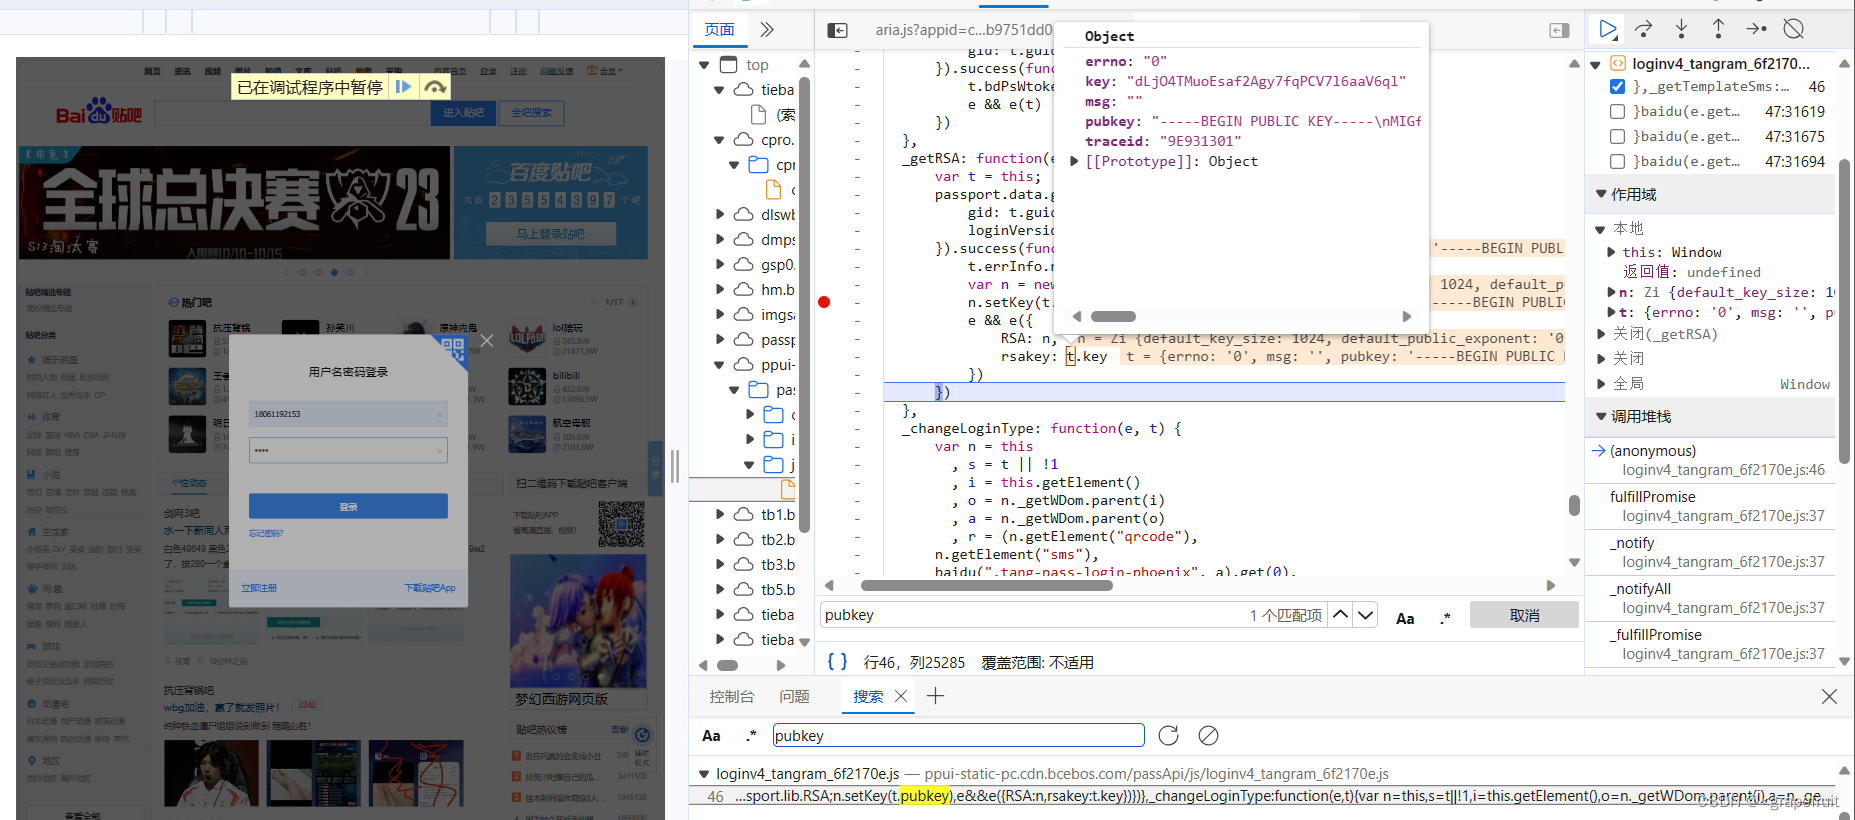Open the loginv4_tangram file icon in breakpoints

pyautogui.click(x=1617, y=63)
